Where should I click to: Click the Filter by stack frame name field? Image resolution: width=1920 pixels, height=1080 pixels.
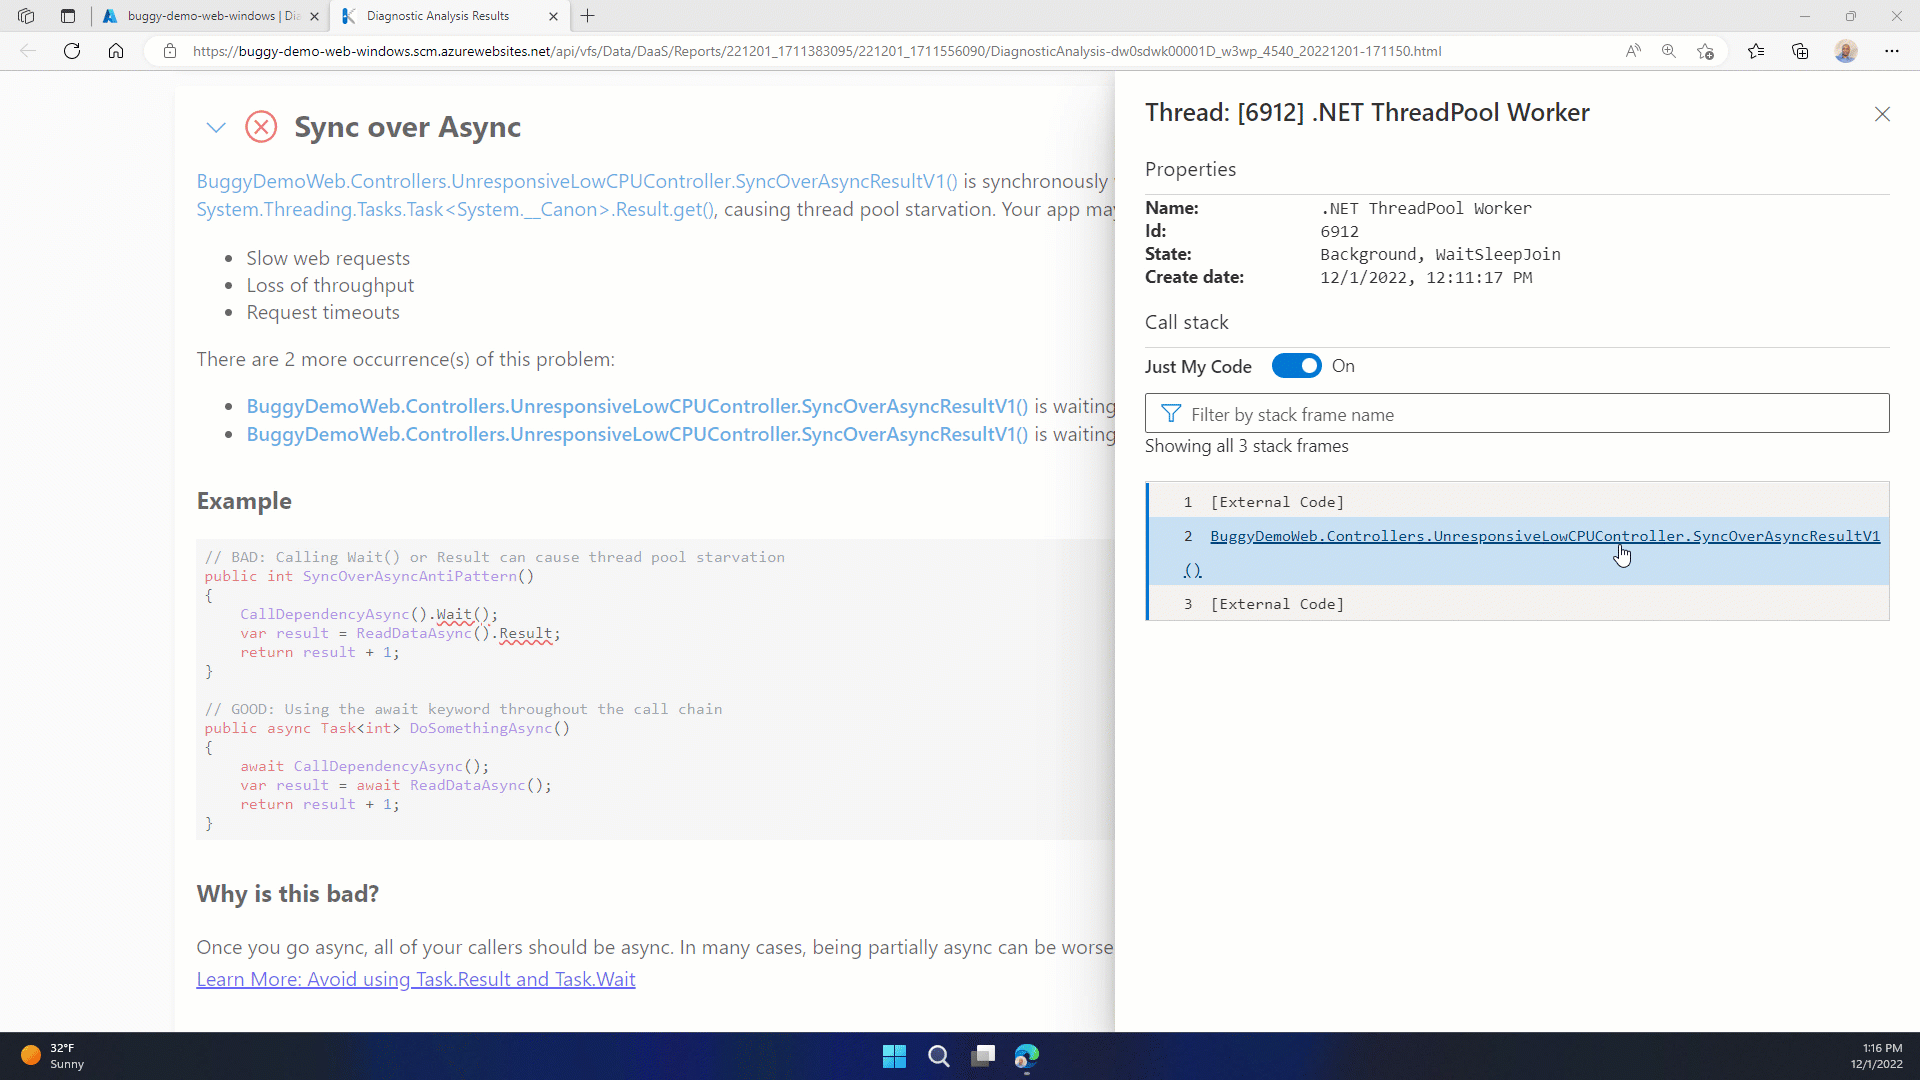1530,414
